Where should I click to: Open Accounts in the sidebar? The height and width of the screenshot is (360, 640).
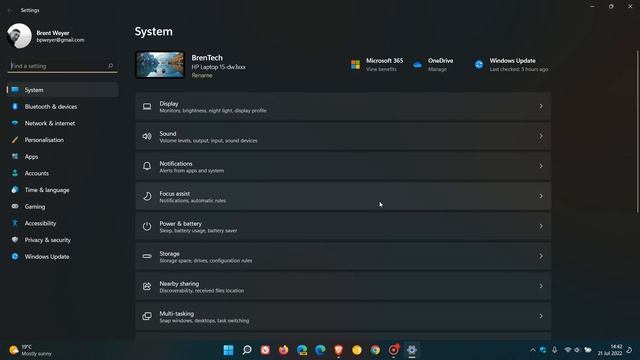(x=63, y=173)
